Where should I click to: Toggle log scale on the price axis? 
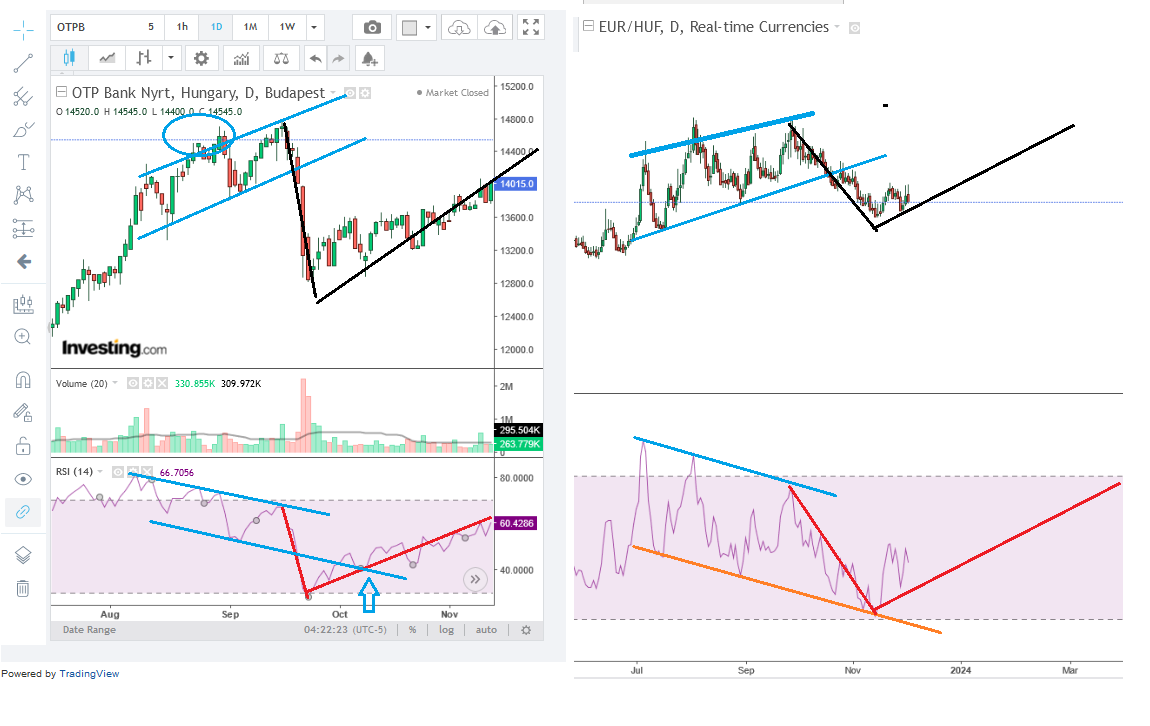click(446, 630)
